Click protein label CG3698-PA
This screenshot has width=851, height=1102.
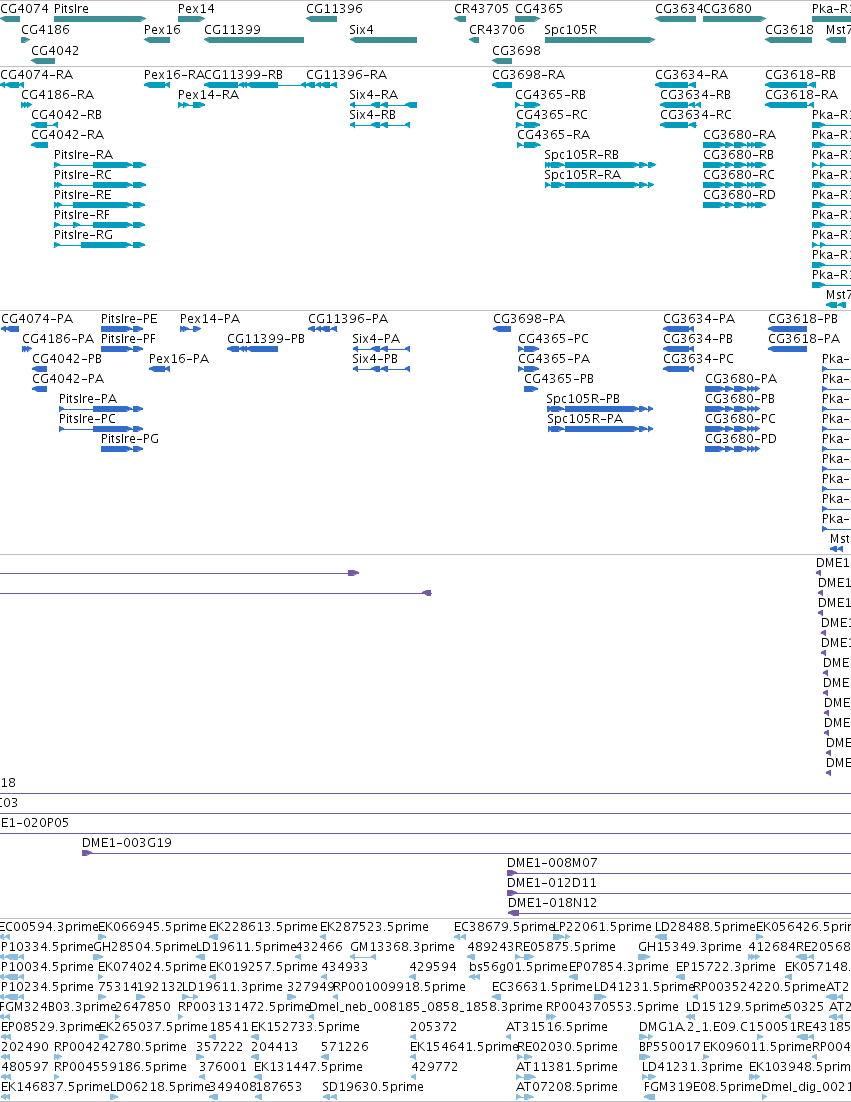point(528,318)
